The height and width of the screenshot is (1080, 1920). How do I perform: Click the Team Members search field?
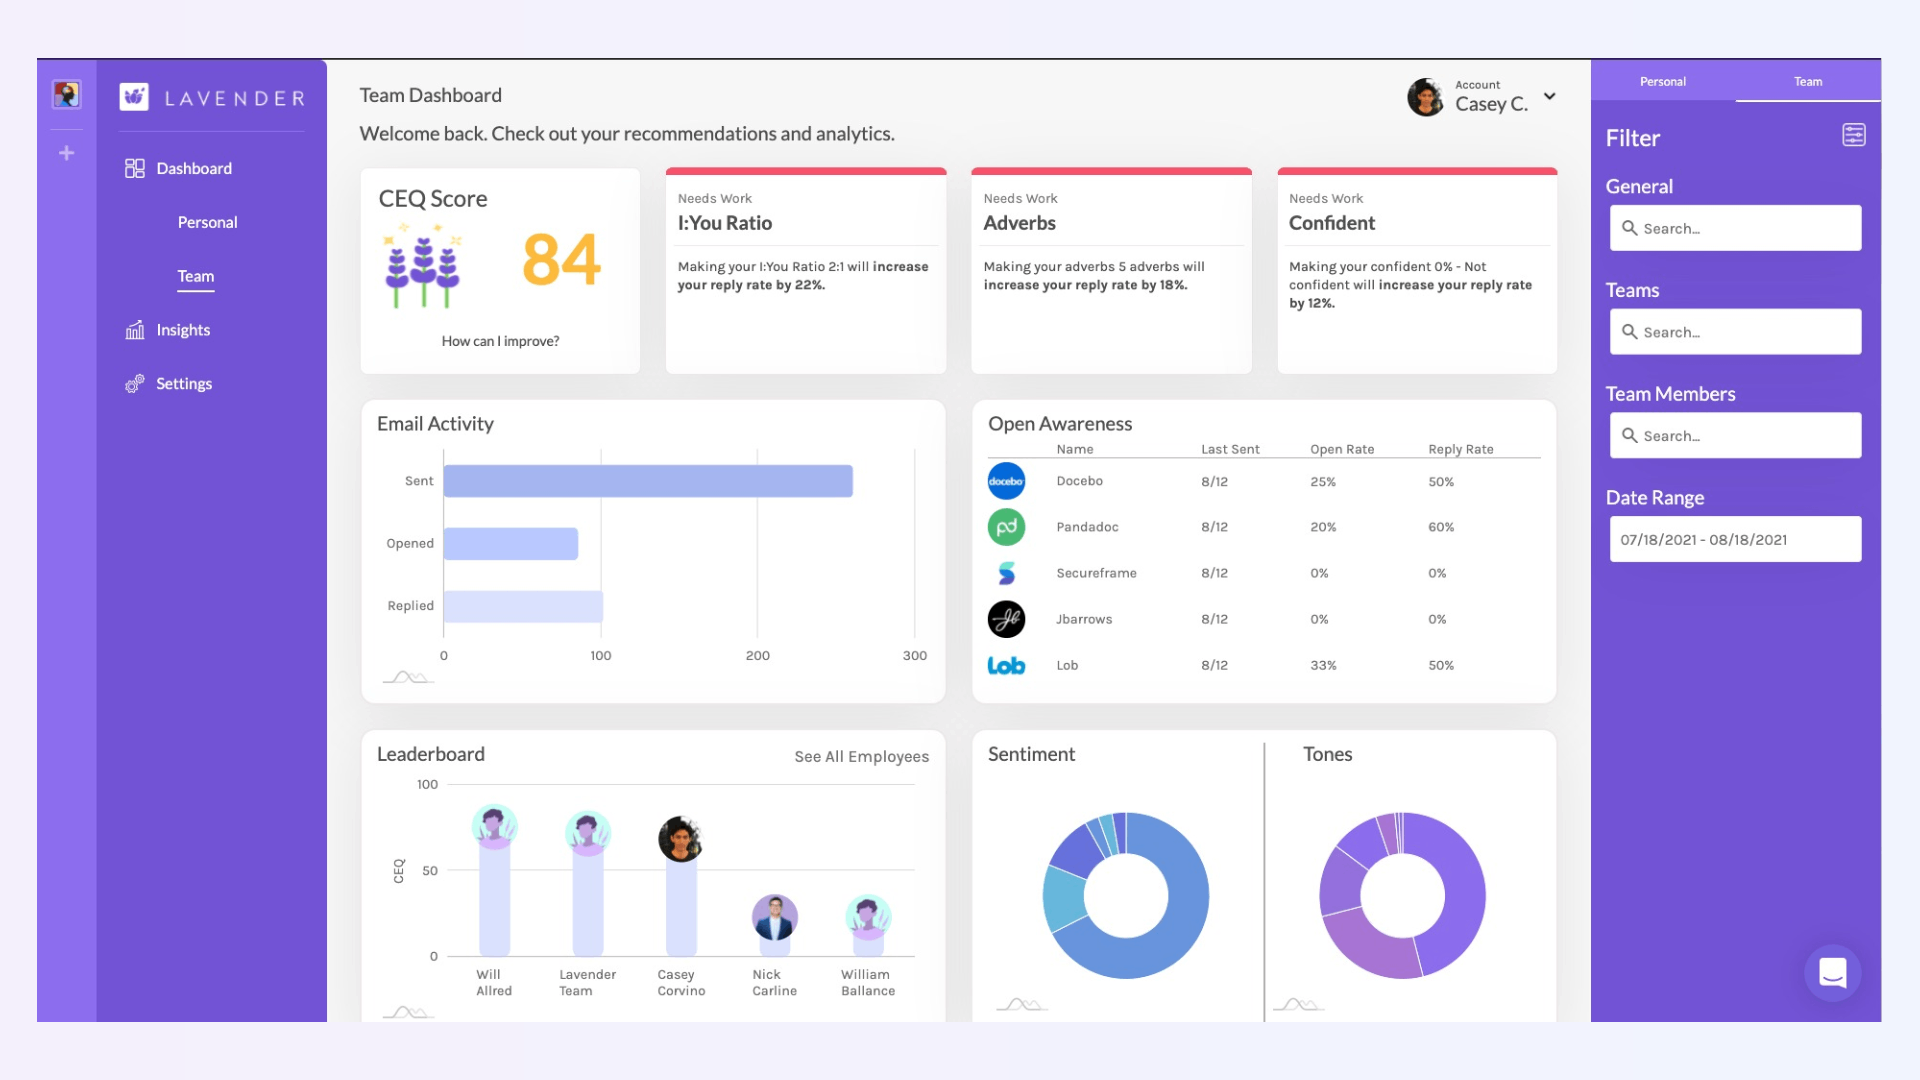pyautogui.click(x=1735, y=436)
